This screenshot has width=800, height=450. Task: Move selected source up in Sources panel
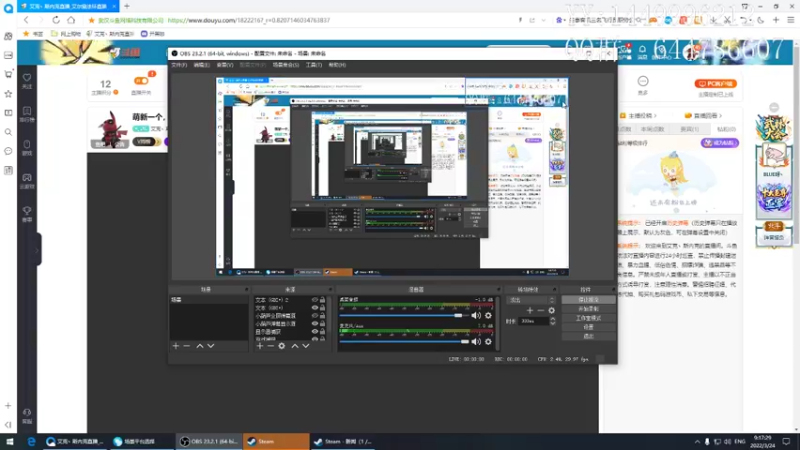(x=295, y=346)
